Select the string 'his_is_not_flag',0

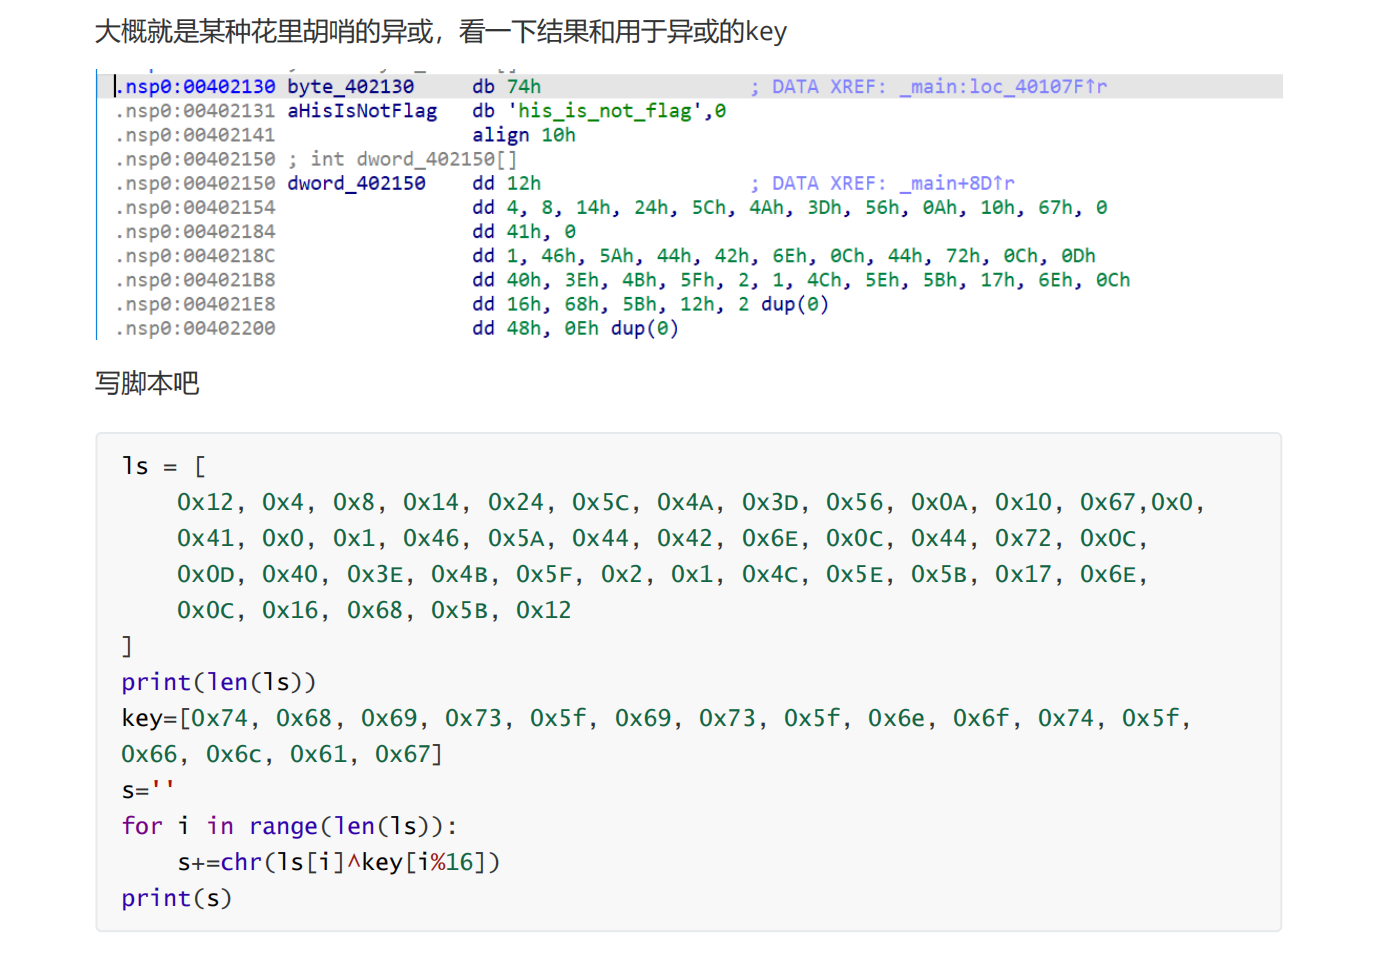coord(617,111)
